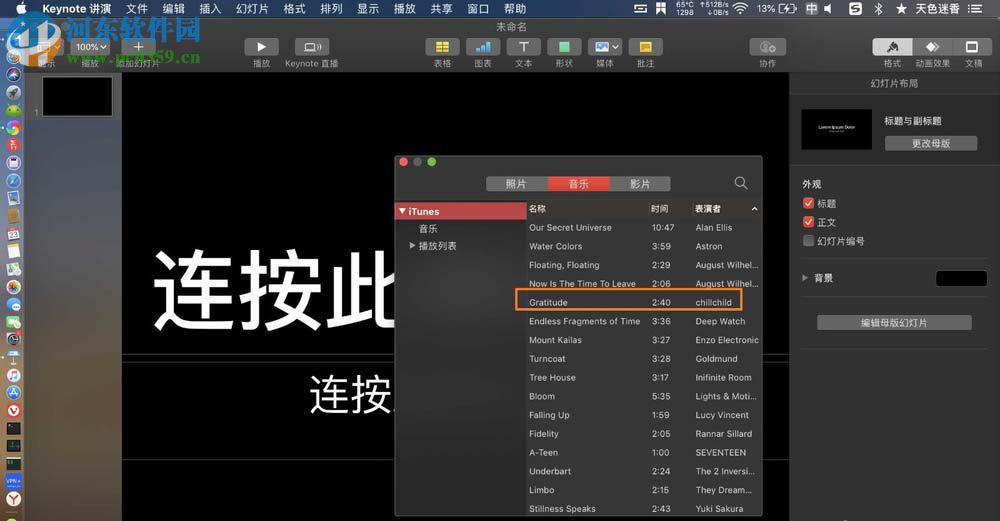Screen dimensions: 1000x521
Task: Open the 编辑 menu
Action: click(x=173, y=8)
